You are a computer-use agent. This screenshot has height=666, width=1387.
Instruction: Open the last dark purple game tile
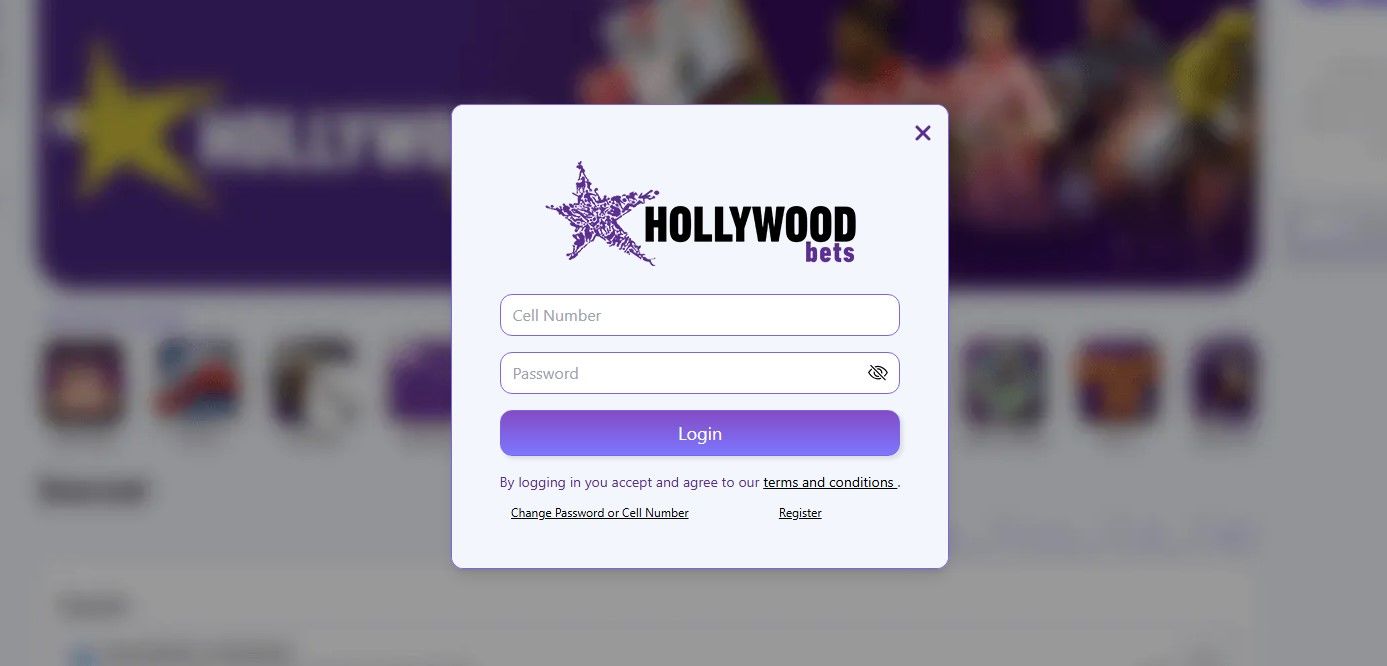1224,383
